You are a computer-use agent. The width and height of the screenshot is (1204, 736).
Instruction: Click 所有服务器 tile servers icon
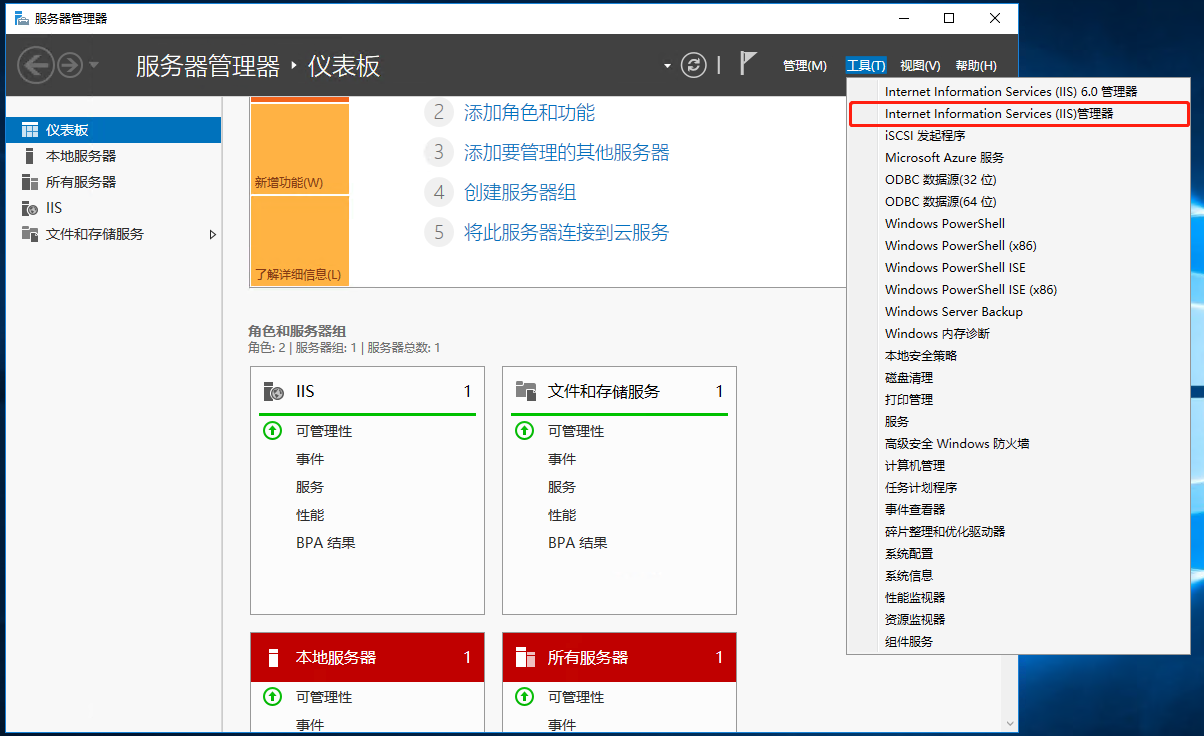point(526,658)
